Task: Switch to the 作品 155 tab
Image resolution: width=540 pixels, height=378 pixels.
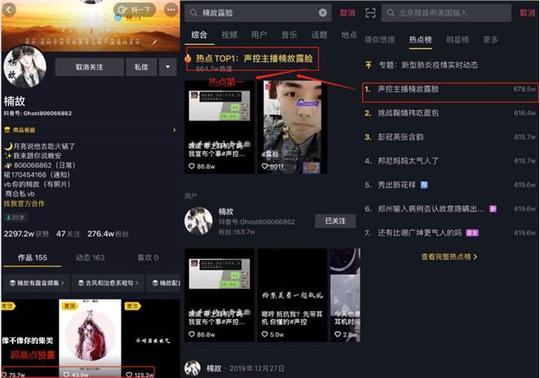Action: coord(32,258)
